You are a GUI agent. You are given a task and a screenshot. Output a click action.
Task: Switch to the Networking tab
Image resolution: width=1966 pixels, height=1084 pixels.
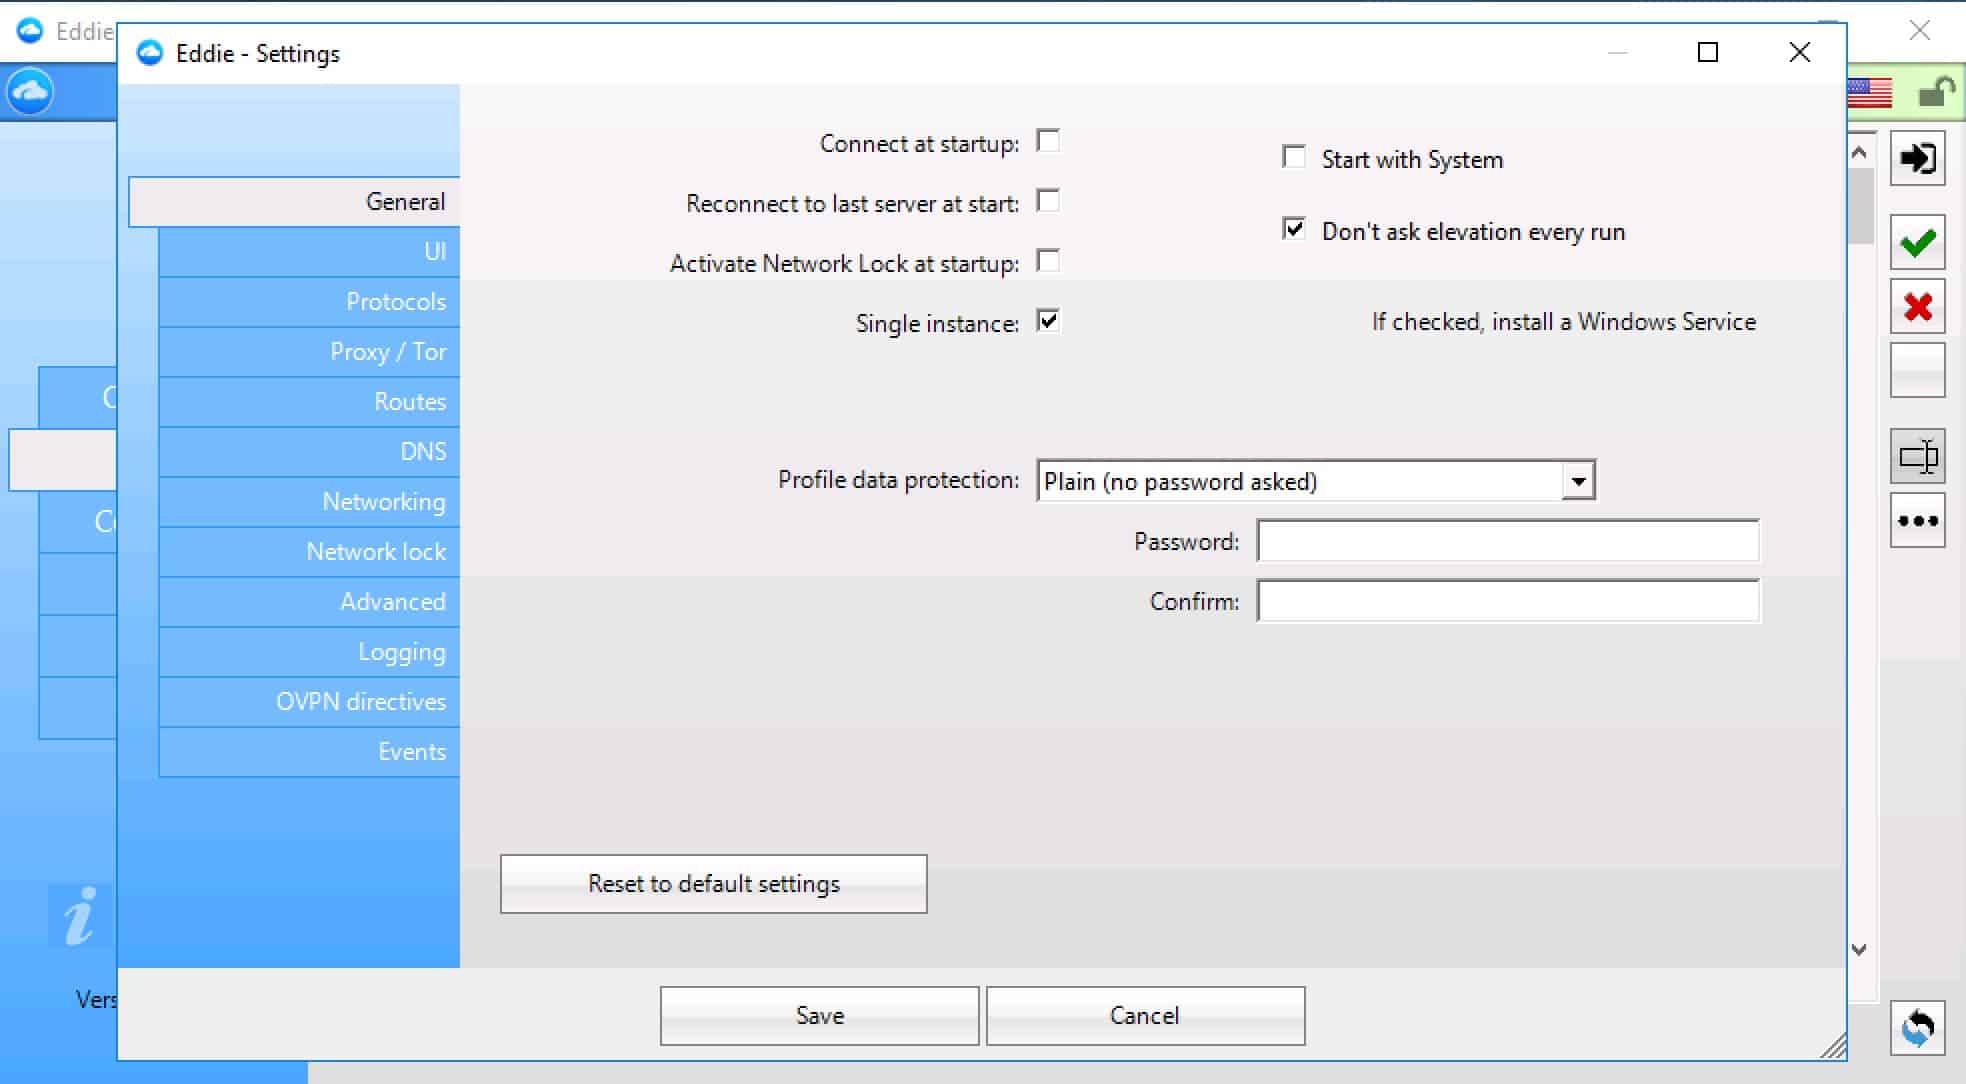pyautogui.click(x=309, y=502)
